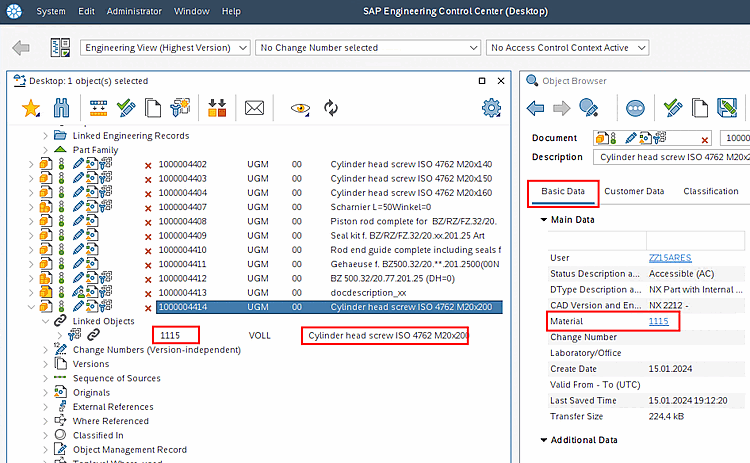This screenshot has width=750, height=463.
Task: Click the chain link icon next to 1115
Action: [93, 335]
